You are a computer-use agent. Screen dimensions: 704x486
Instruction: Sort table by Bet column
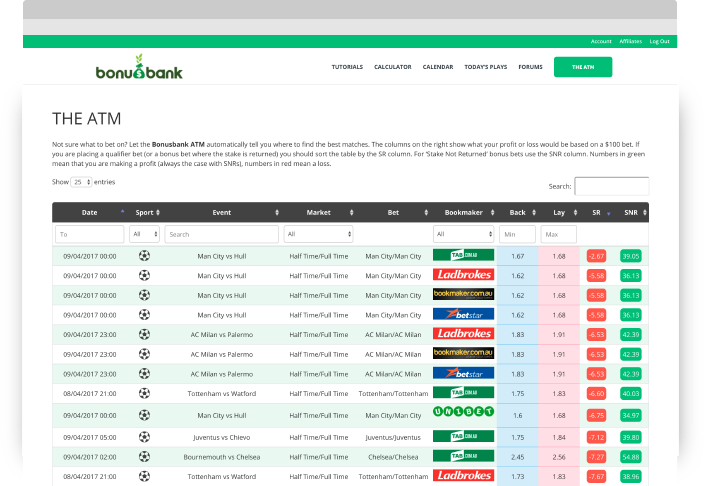(x=393, y=212)
